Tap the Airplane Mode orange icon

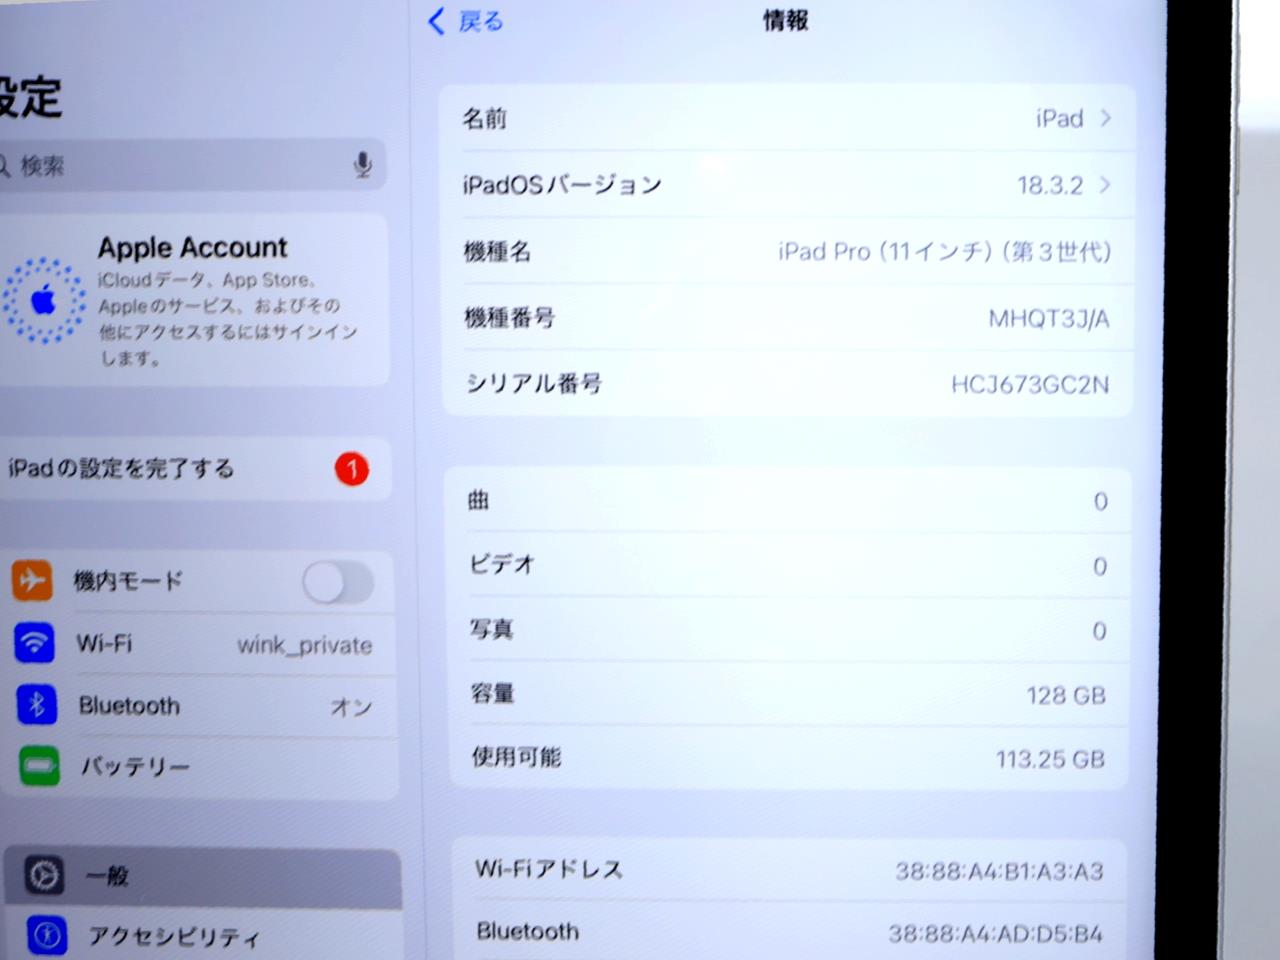tap(32, 580)
